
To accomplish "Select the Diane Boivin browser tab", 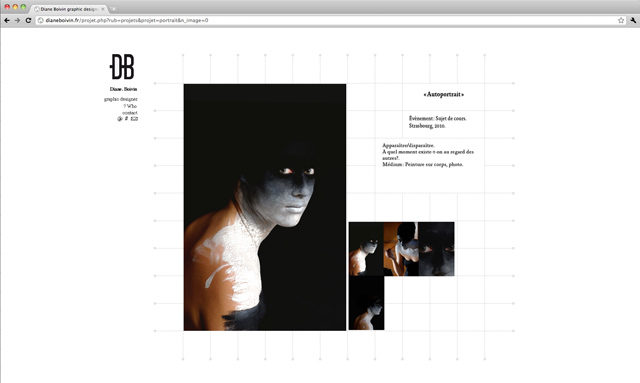I will point(68,9).
